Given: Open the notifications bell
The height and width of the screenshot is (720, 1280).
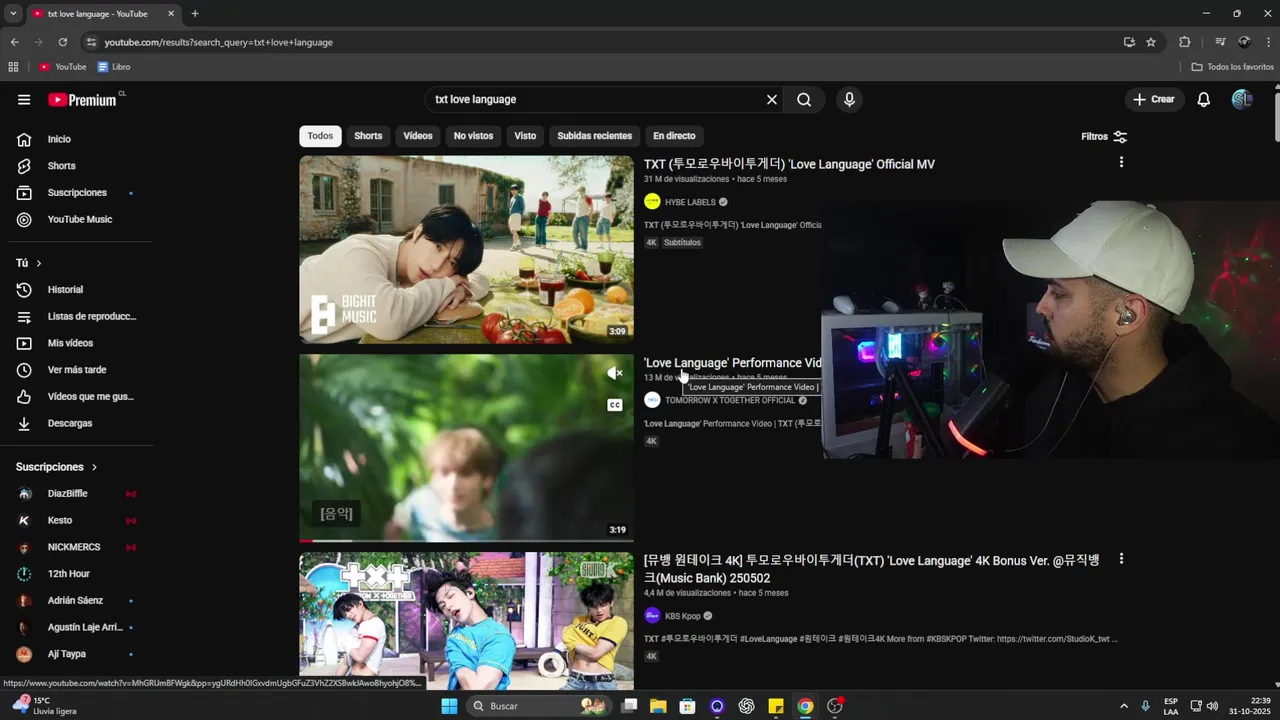Looking at the screenshot, I should [1204, 100].
